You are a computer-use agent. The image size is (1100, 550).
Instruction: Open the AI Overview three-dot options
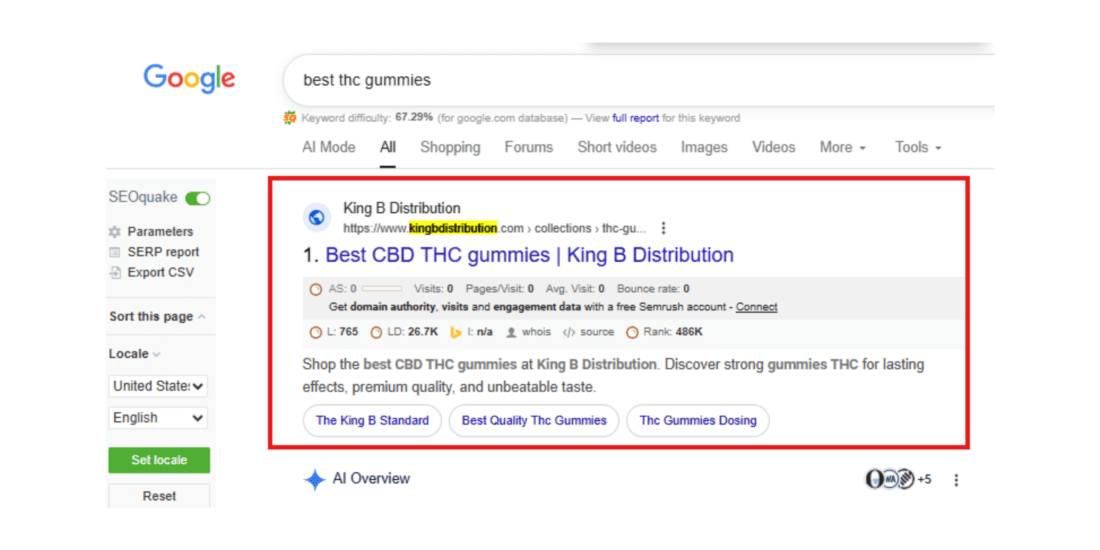point(956,480)
